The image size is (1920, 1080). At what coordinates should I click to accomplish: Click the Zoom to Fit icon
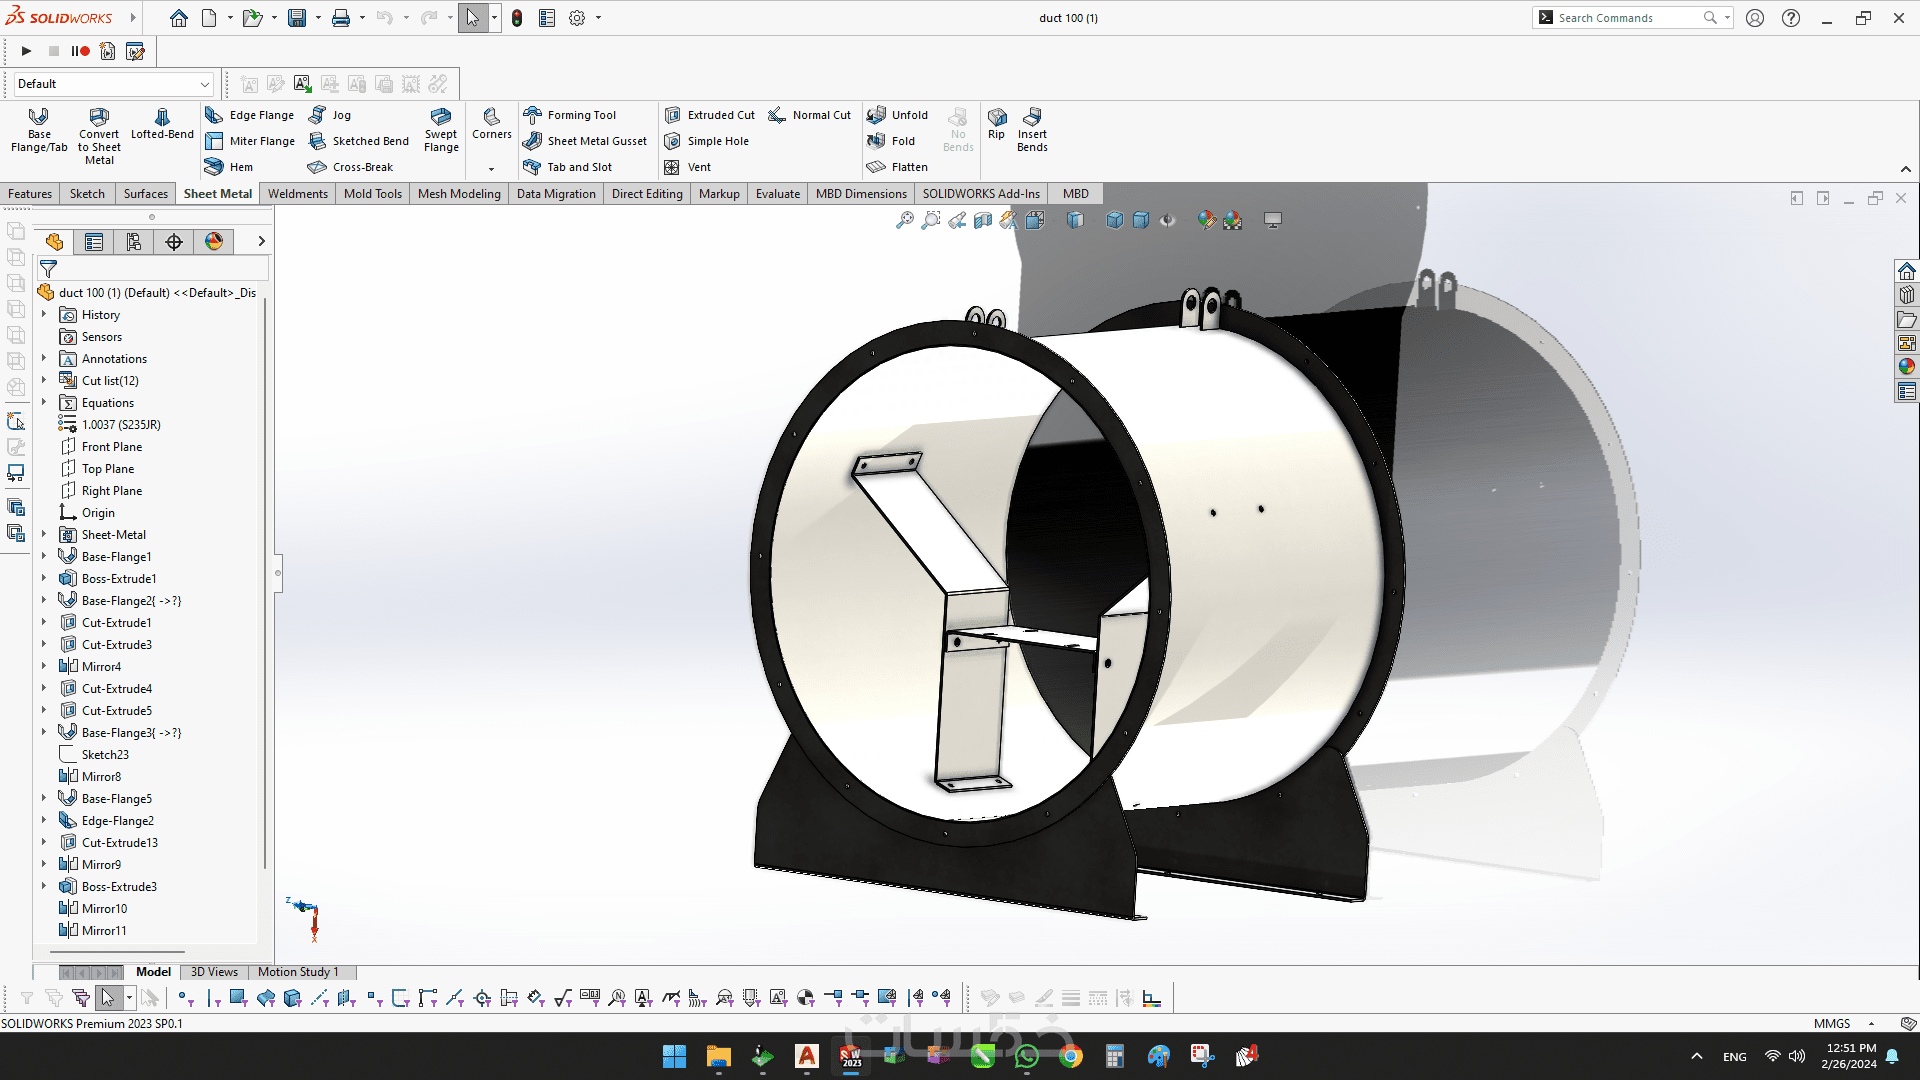904,220
